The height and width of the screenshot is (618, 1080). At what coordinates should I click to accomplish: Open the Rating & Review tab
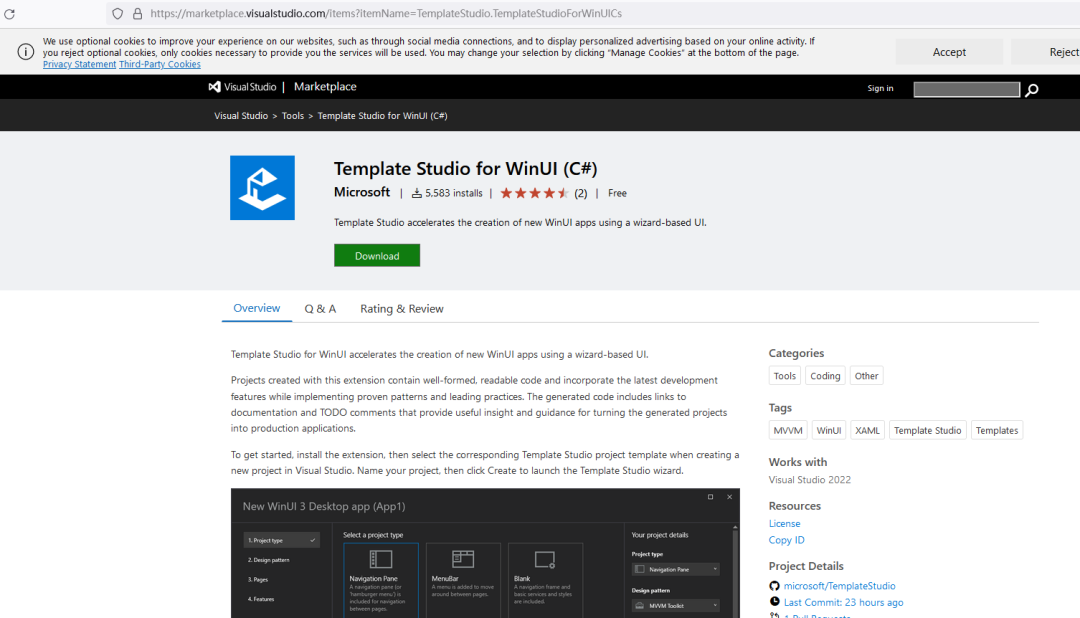point(402,309)
